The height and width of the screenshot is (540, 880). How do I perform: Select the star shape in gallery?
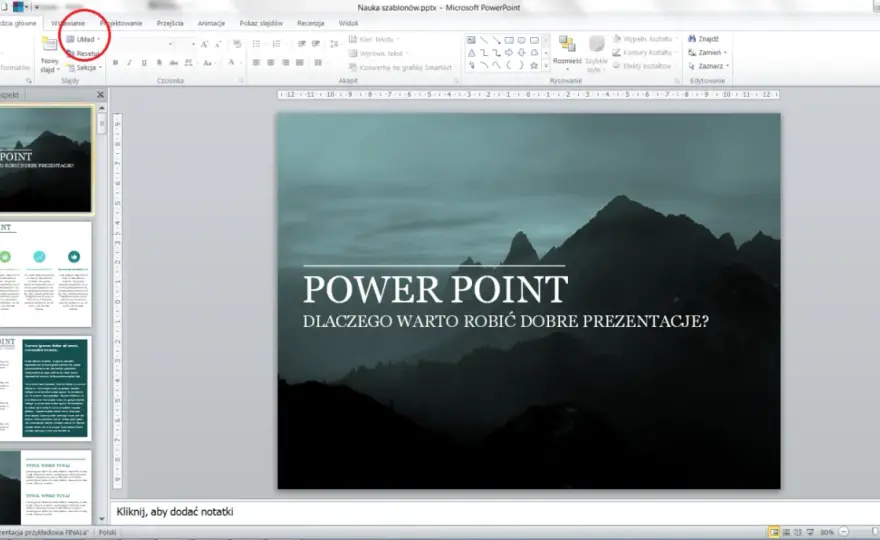[534, 66]
